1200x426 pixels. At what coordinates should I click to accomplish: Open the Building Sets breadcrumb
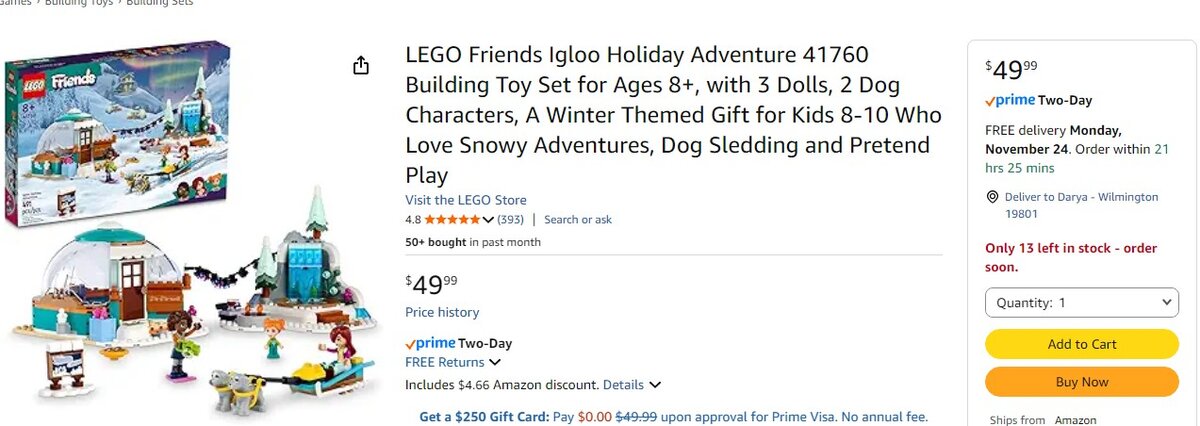tap(160, 3)
